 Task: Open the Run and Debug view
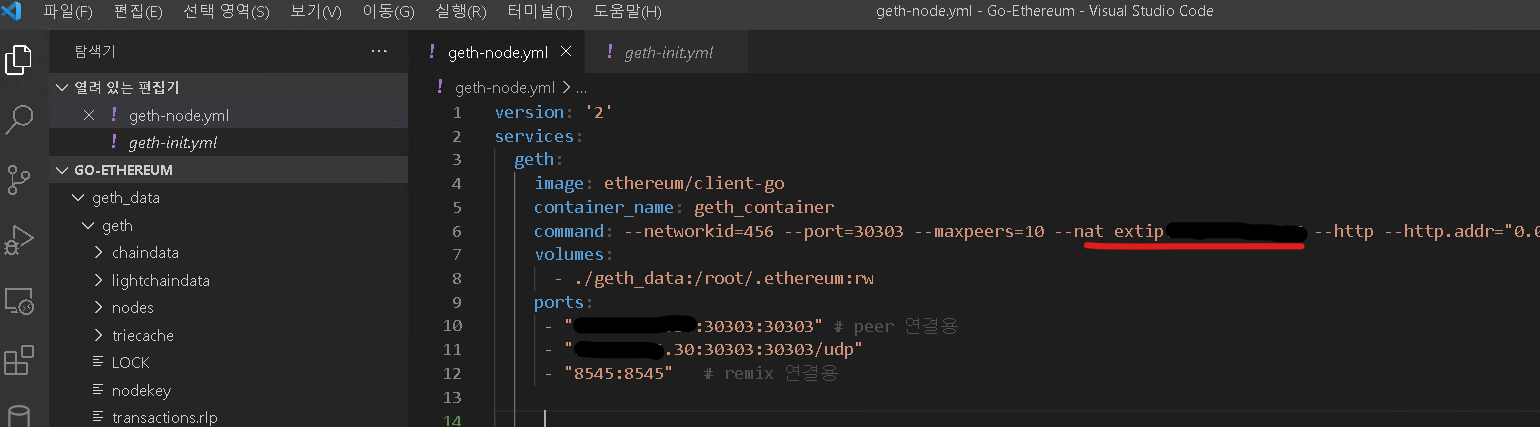click(x=19, y=240)
